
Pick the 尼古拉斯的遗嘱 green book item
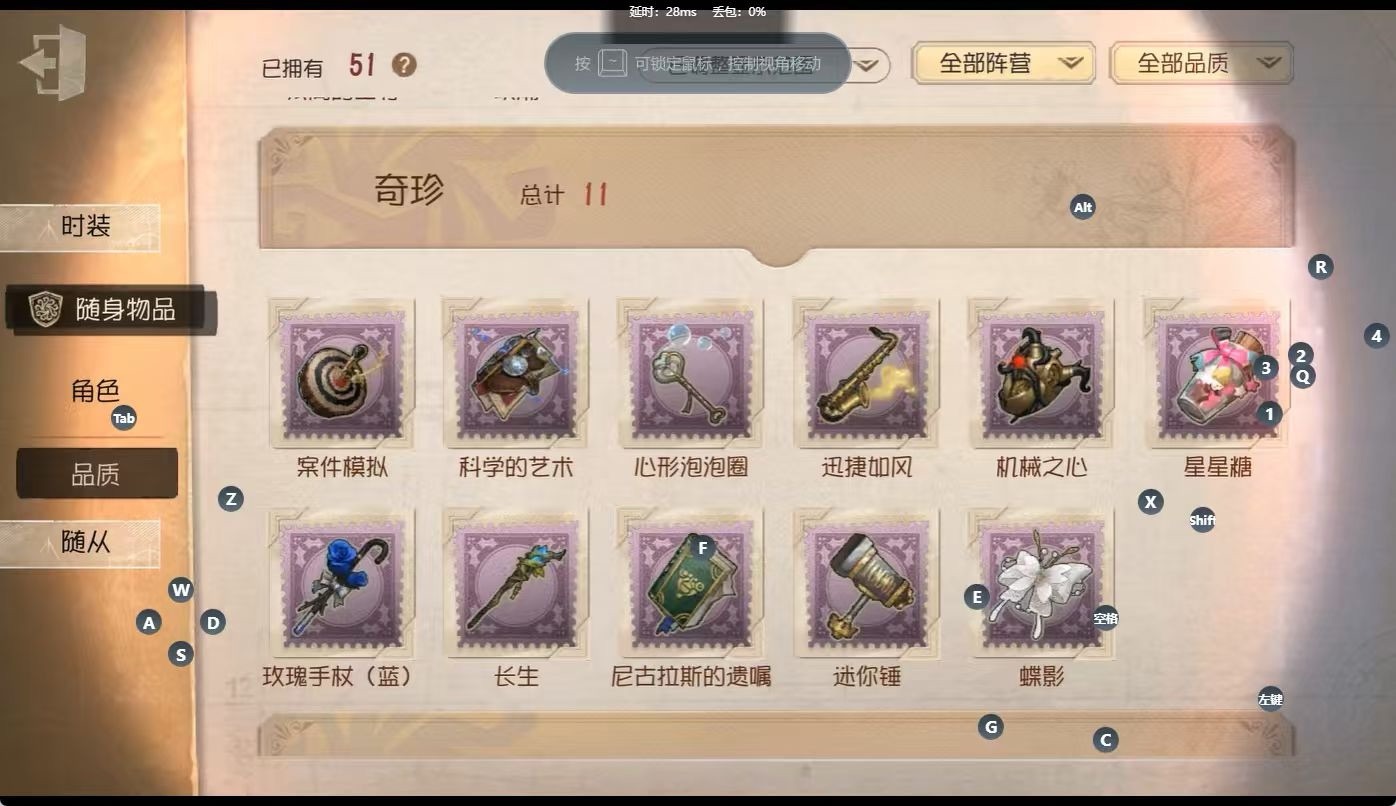[x=691, y=583]
